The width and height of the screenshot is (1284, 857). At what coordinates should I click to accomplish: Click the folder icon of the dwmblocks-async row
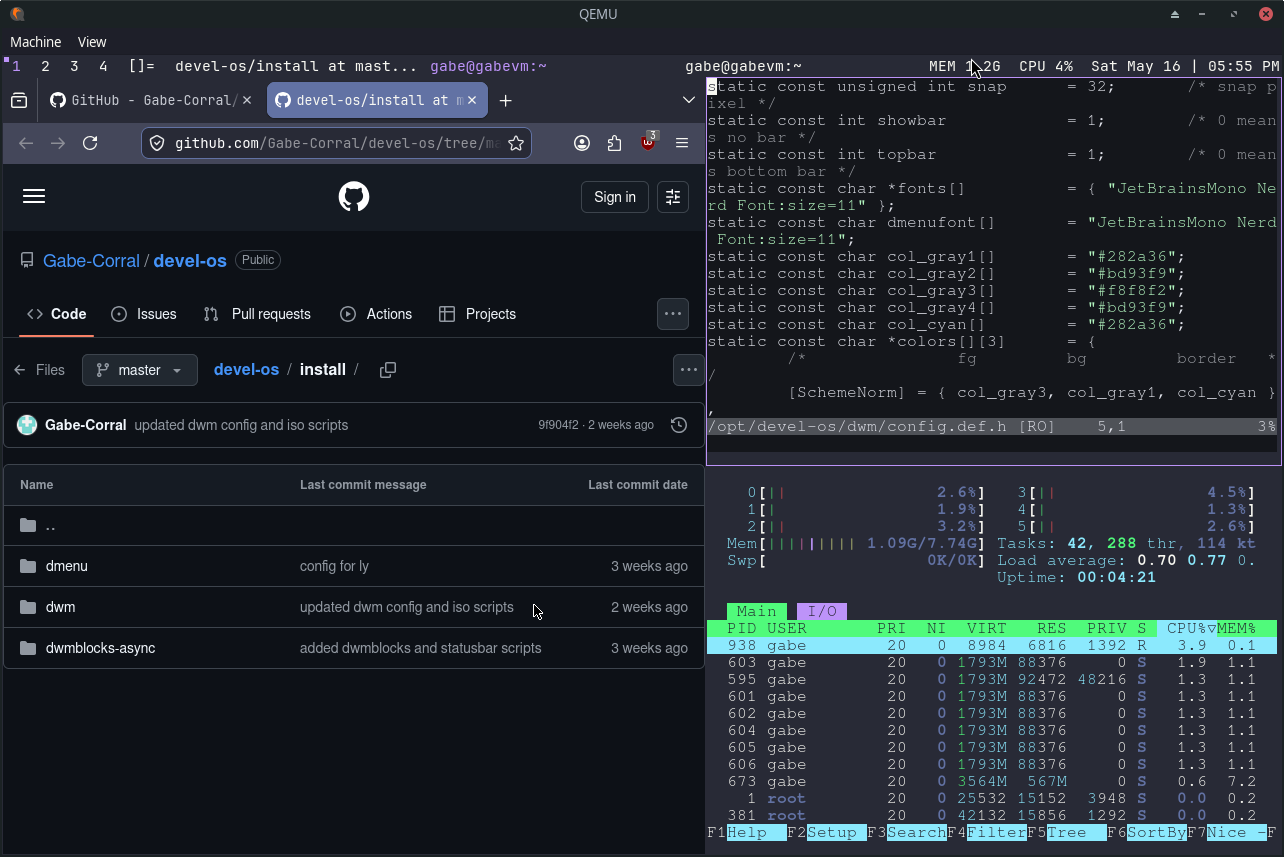tap(28, 648)
